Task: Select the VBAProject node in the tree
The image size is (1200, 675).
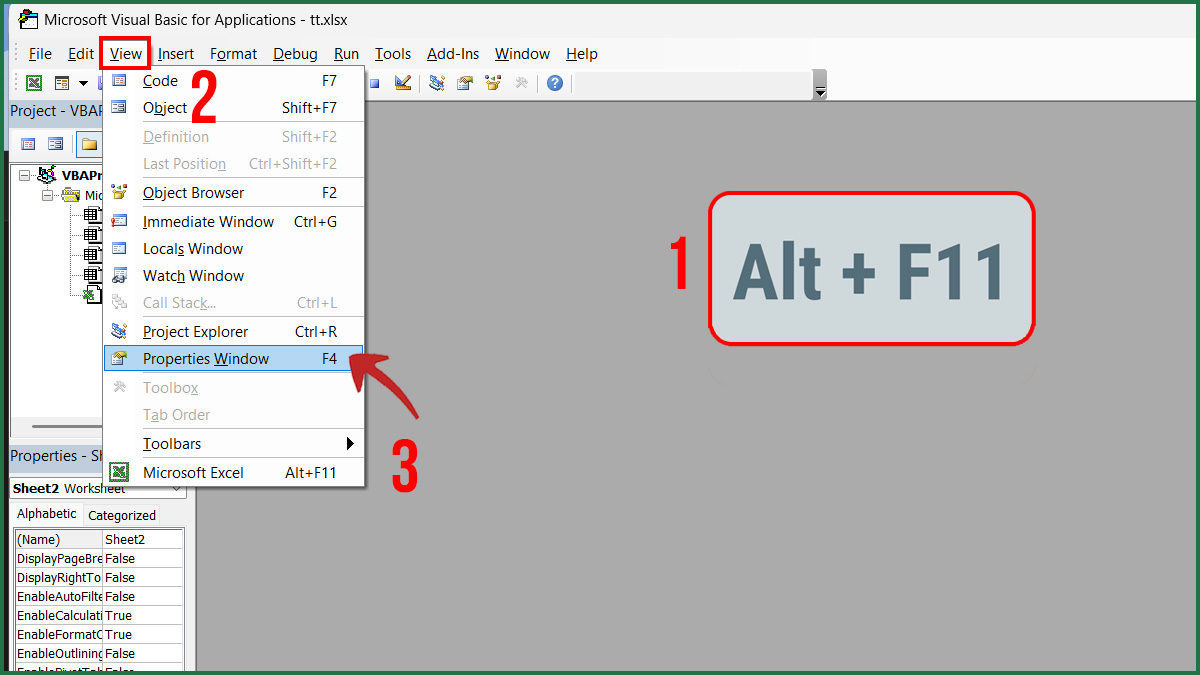Action: (78, 174)
